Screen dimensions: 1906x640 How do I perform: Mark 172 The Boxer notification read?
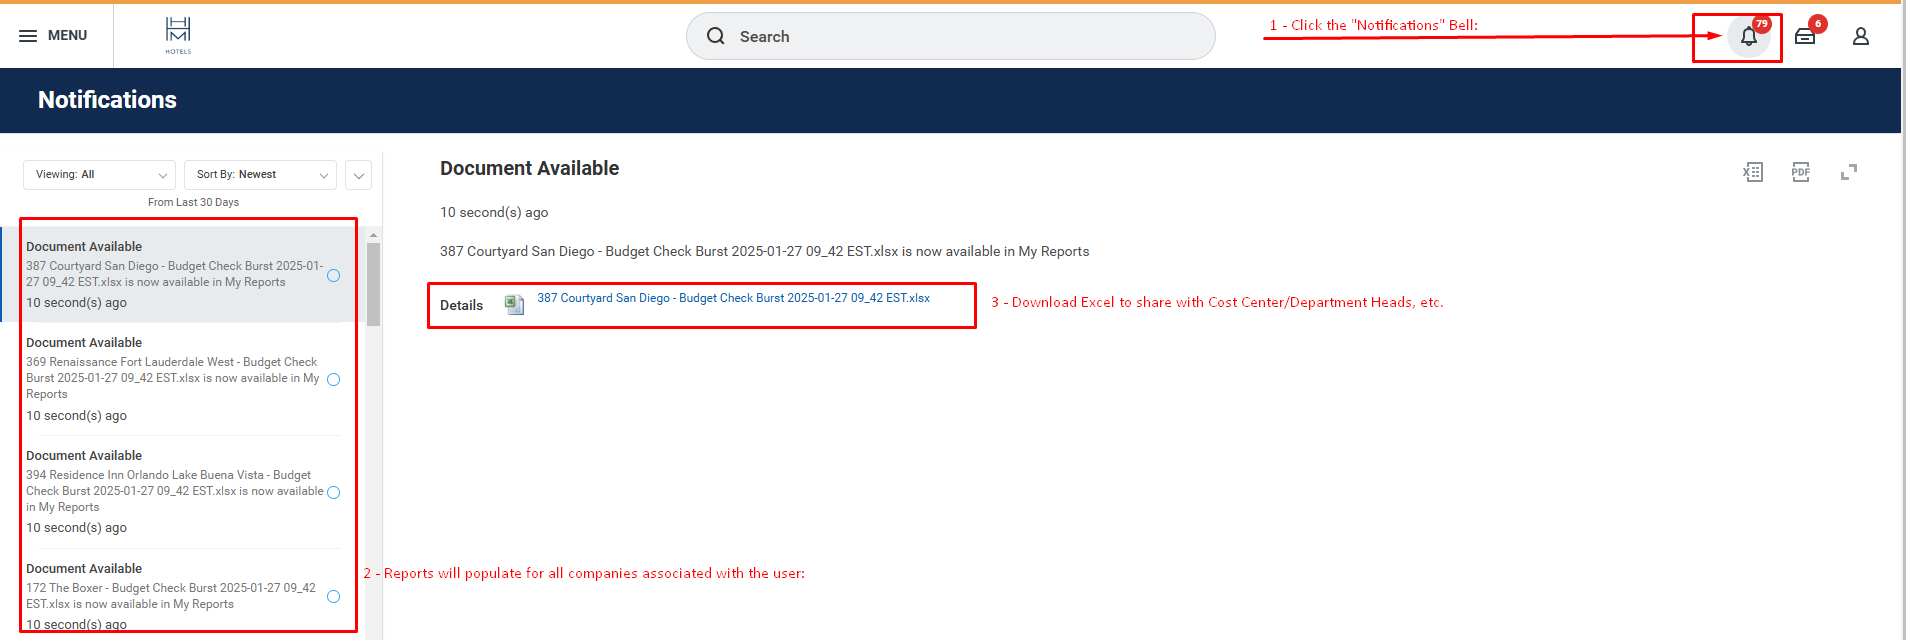[x=334, y=596]
